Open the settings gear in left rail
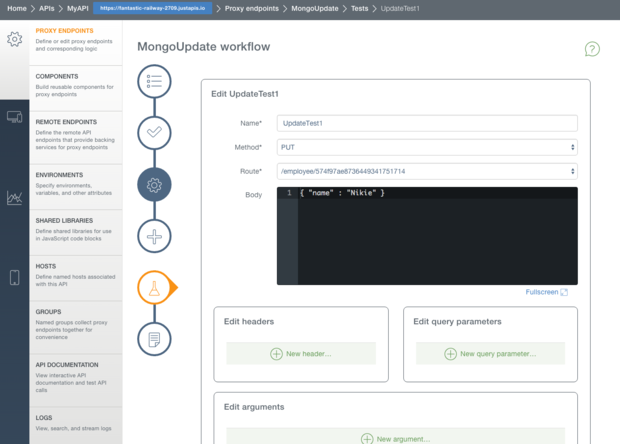The image size is (620, 444). [15, 39]
